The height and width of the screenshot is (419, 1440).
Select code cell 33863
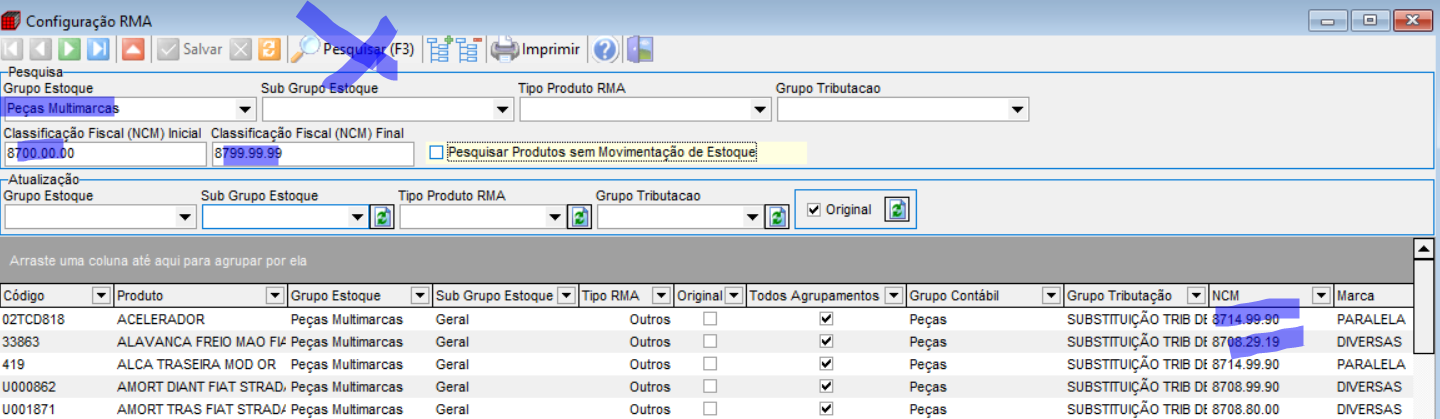[57, 342]
